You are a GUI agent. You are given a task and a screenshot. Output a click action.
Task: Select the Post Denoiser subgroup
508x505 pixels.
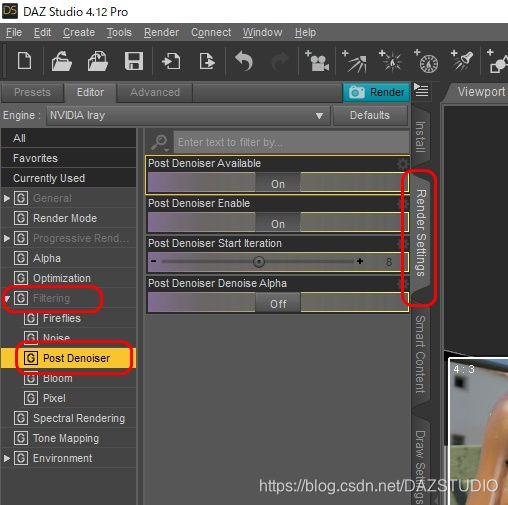pyautogui.click(x=68, y=358)
